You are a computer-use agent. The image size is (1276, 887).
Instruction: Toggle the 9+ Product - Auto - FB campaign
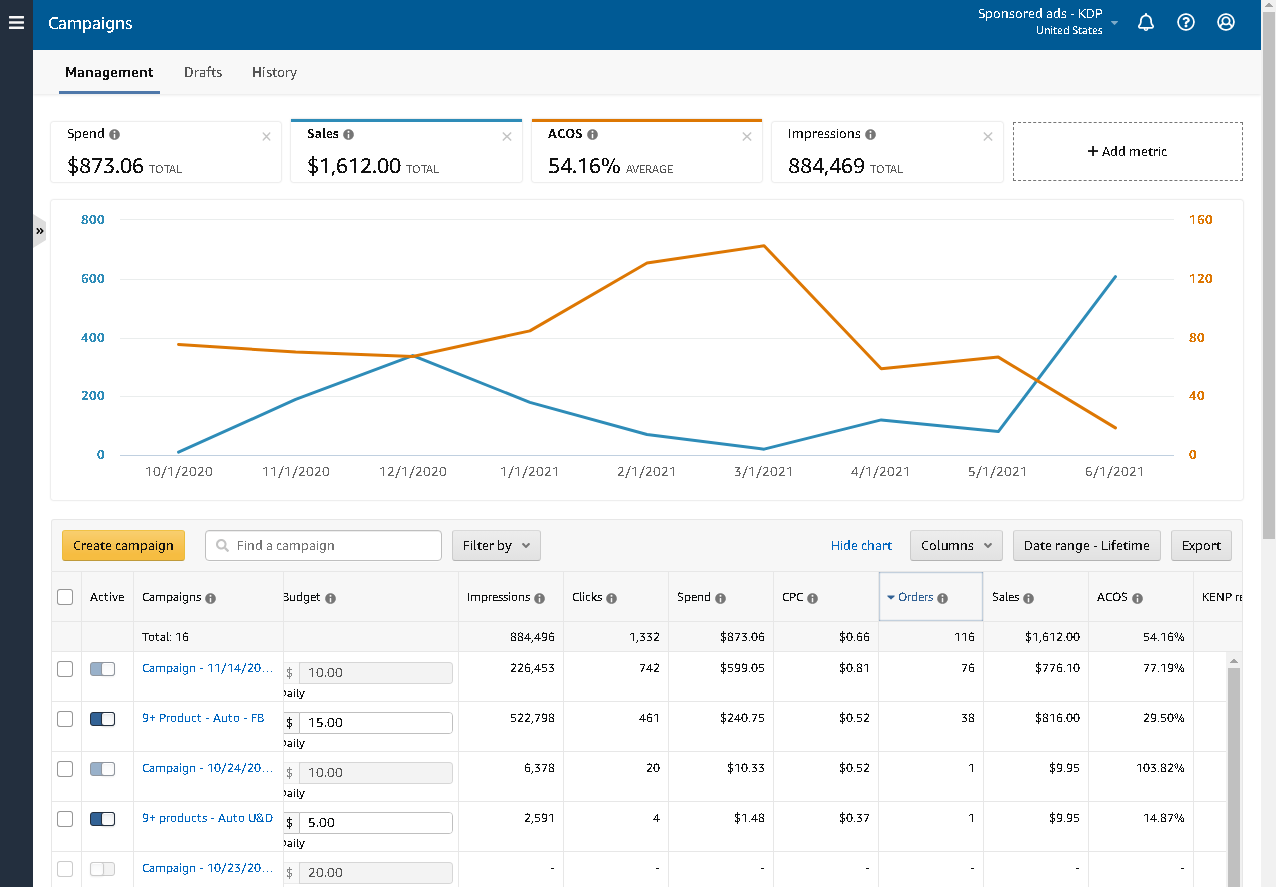(102, 718)
